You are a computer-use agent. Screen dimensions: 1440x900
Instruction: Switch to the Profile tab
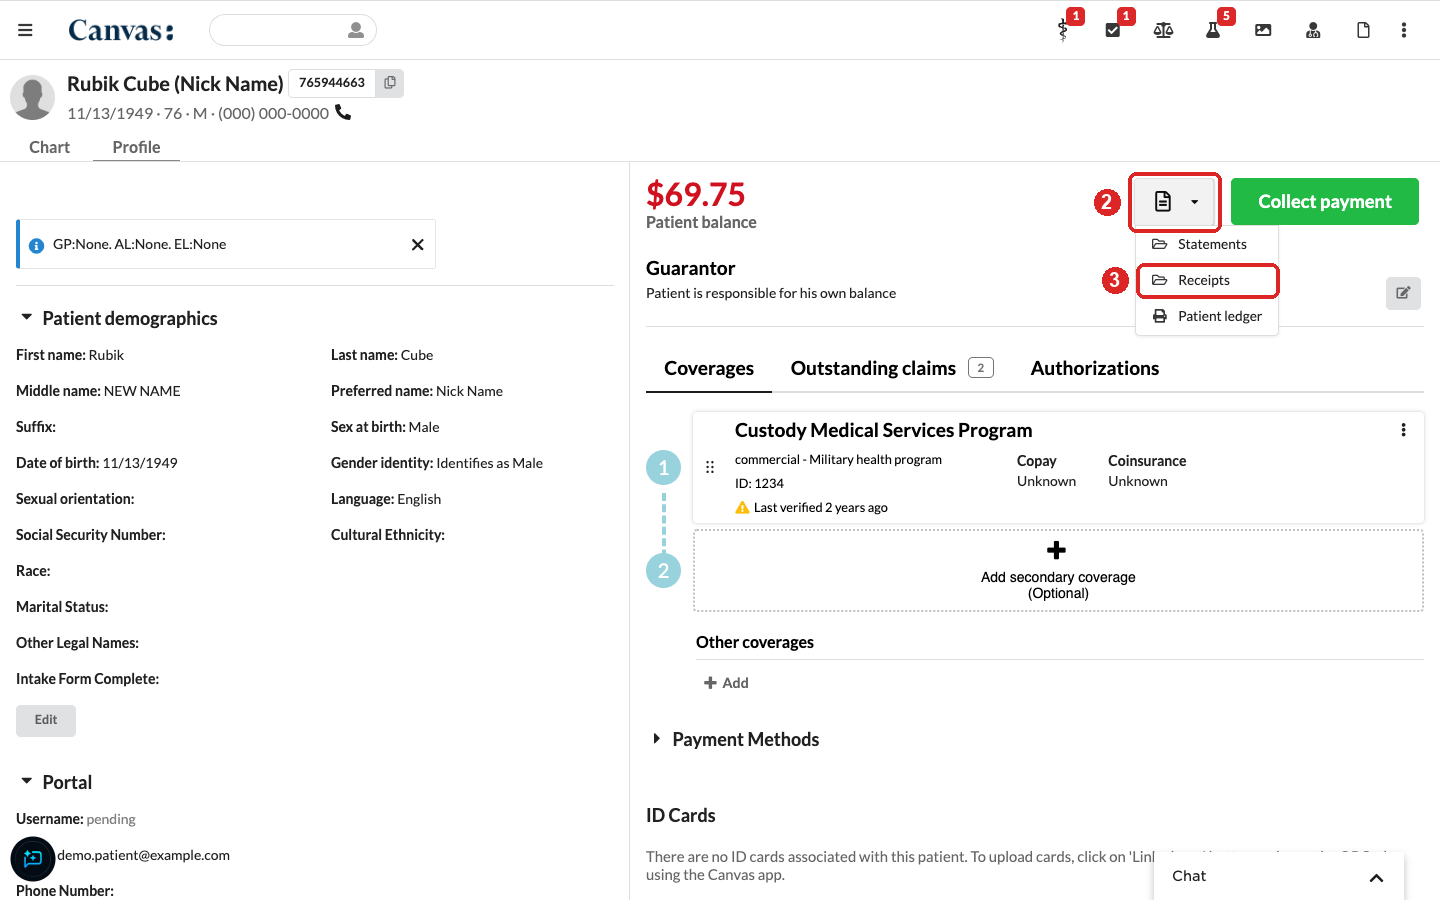pos(136,147)
